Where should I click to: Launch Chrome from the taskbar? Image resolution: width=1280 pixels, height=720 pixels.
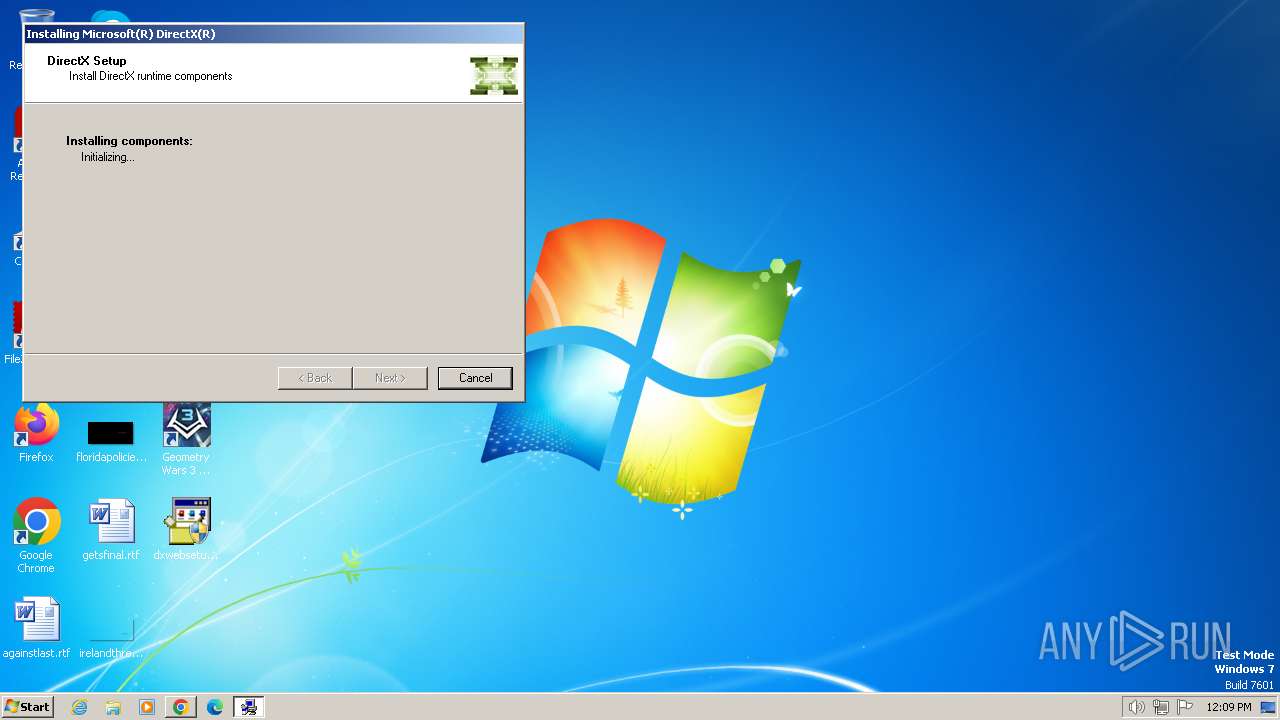coord(181,707)
